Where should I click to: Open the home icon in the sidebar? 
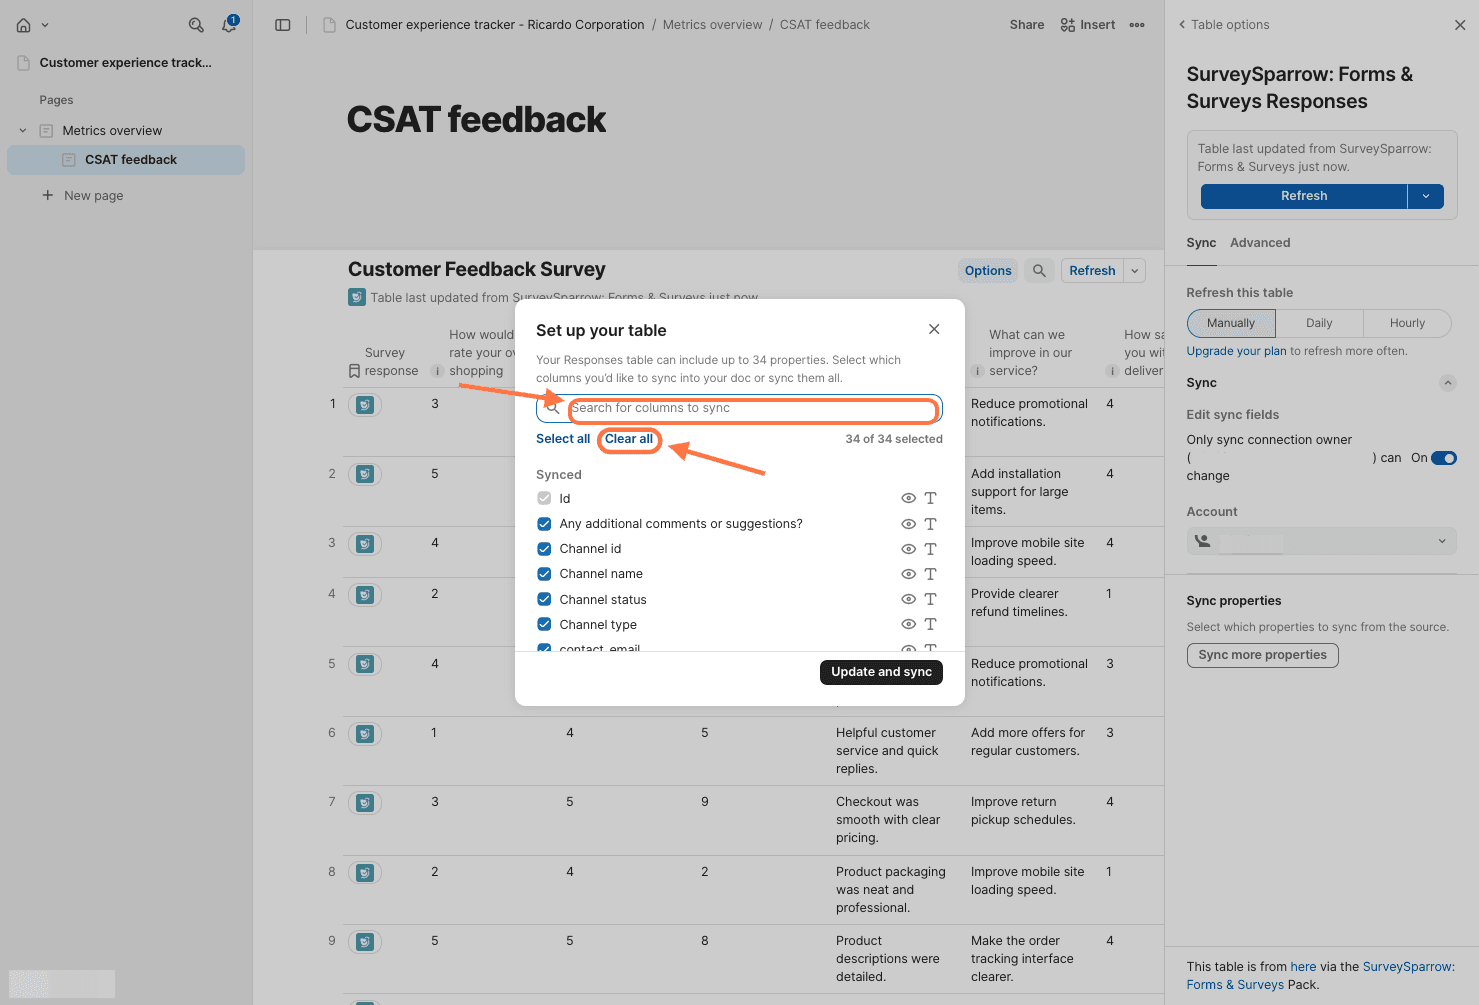click(x=24, y=25)
